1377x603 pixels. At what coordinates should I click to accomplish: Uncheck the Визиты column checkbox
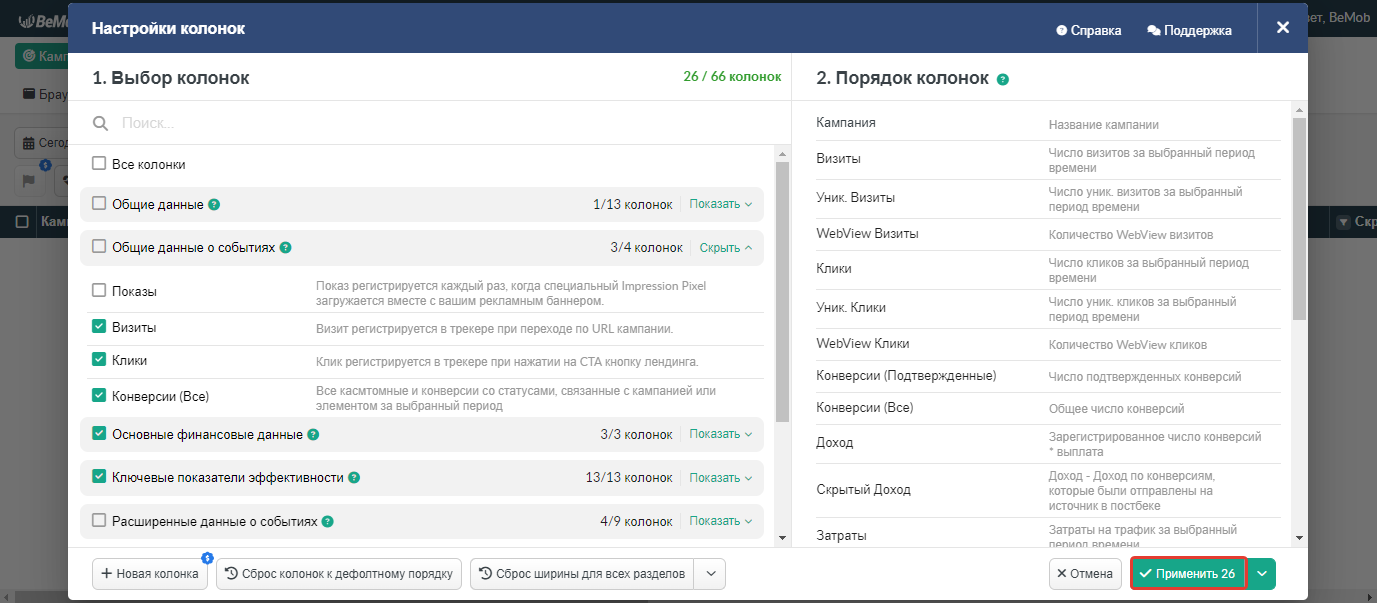[99, 326]
